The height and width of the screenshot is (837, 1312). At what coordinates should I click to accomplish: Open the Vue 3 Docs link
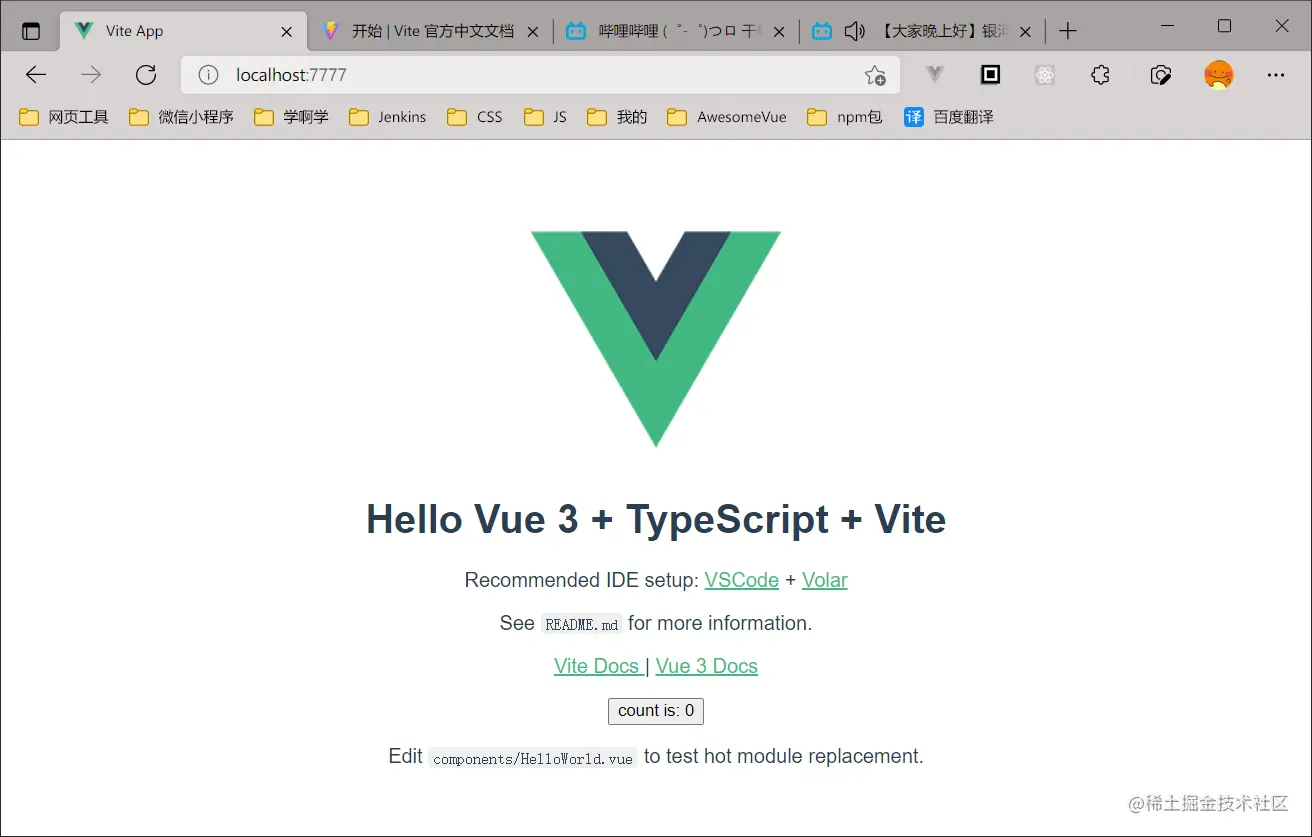coord(706,666)
